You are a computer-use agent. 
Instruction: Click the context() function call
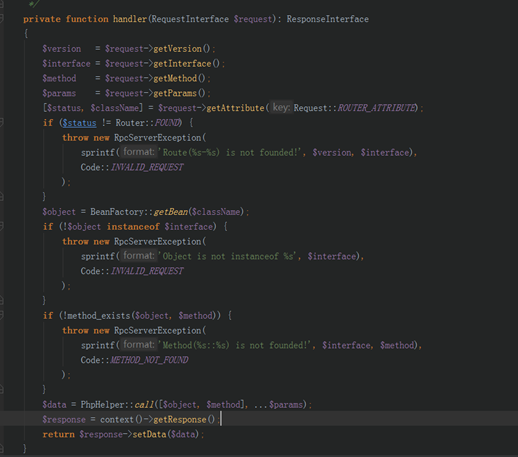(x=121, y=419)
